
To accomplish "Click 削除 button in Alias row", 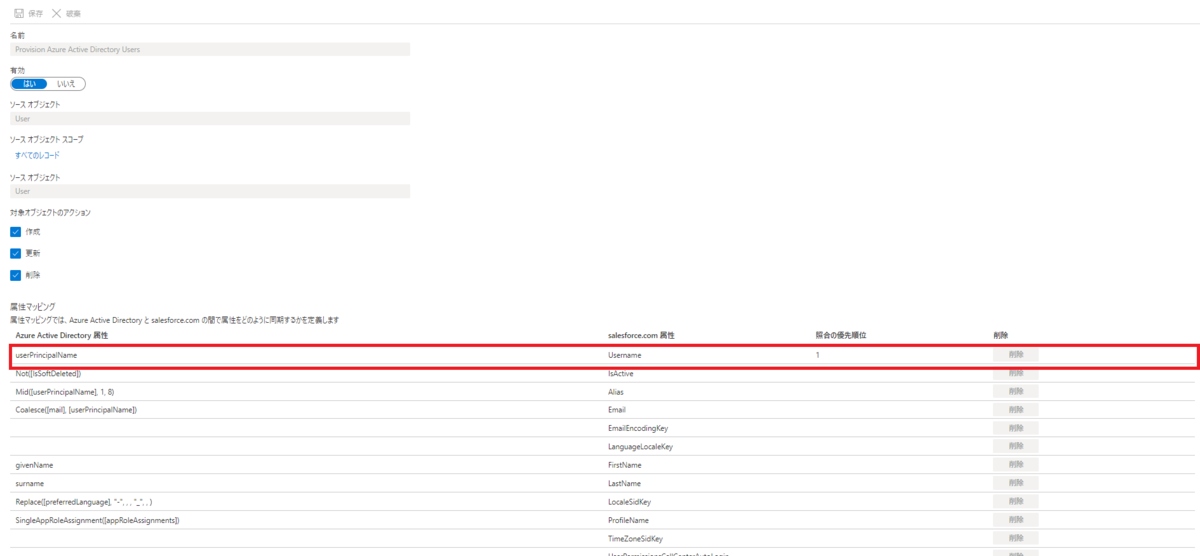I will click(1016, 391).
